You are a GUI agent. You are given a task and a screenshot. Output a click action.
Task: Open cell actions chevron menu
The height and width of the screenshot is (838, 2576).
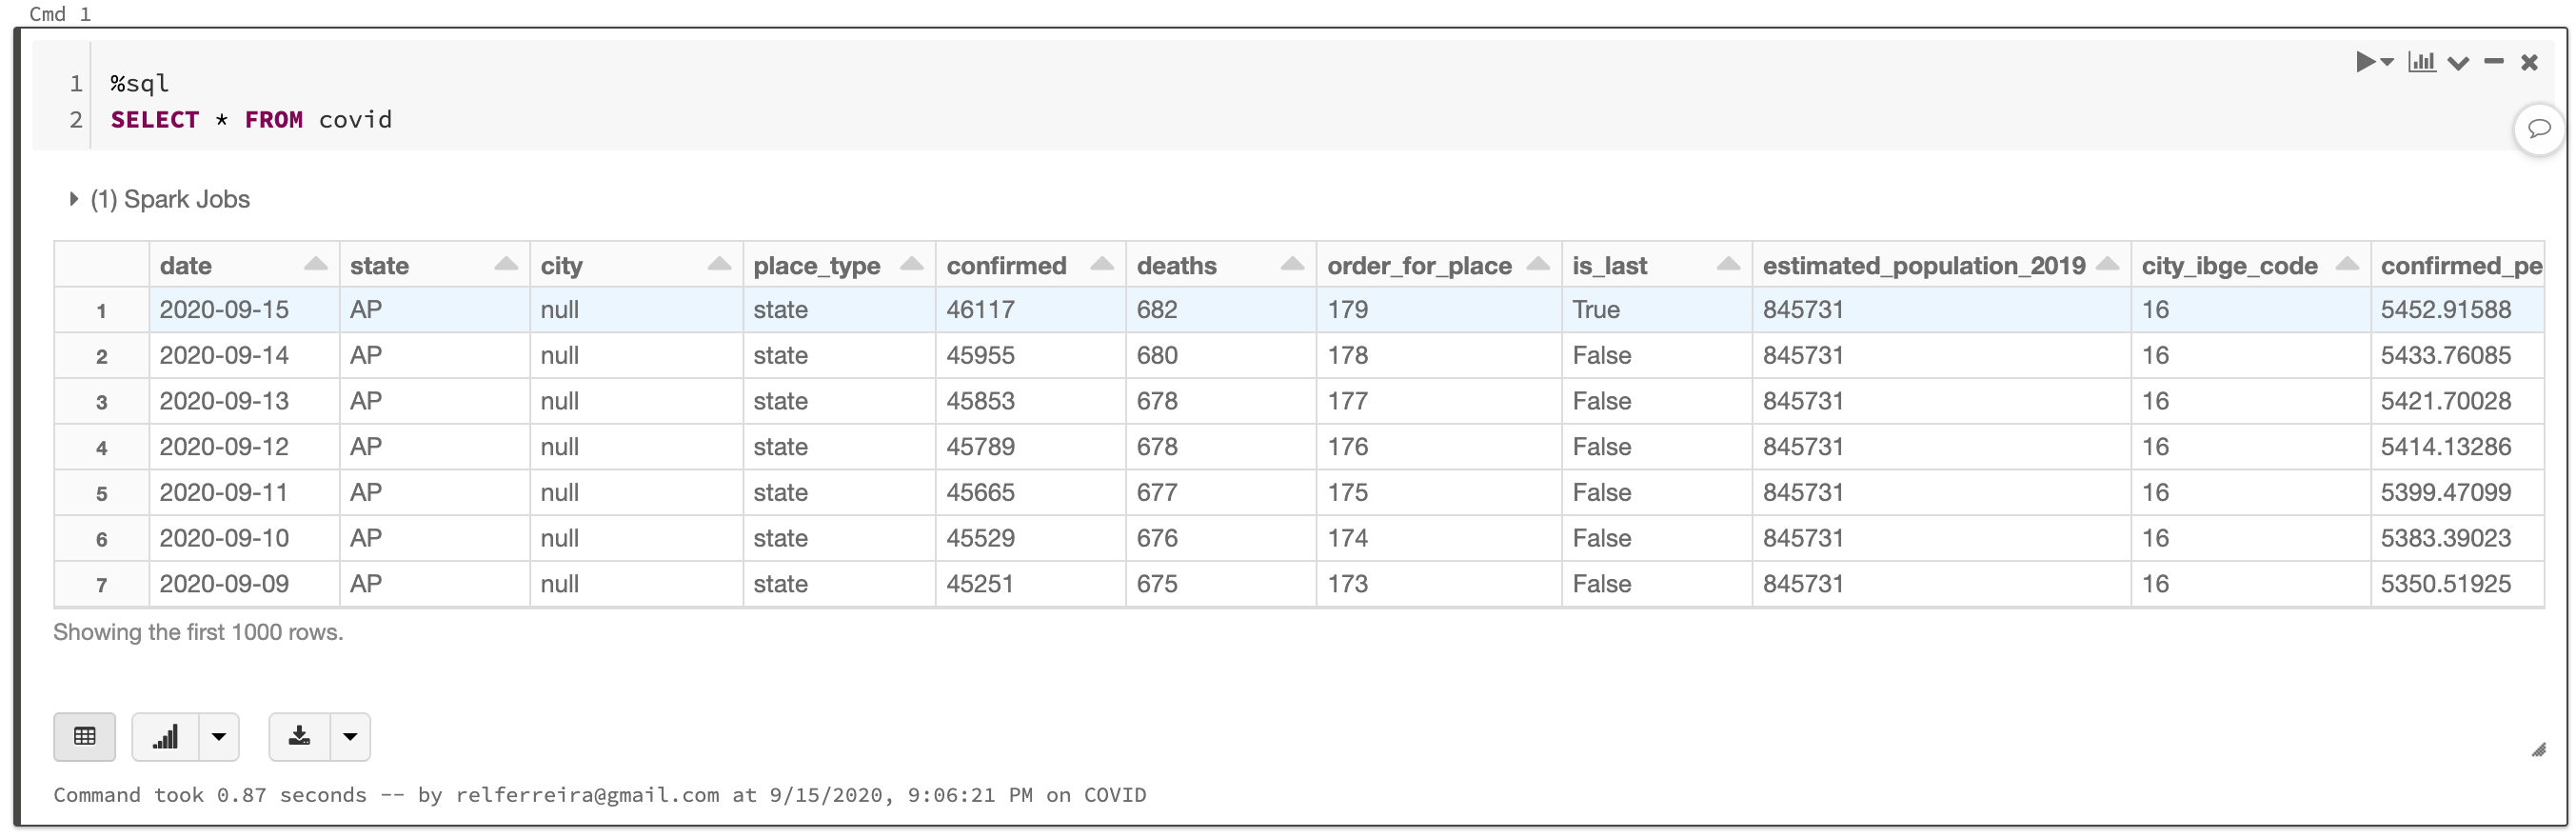pos(2458,63)
